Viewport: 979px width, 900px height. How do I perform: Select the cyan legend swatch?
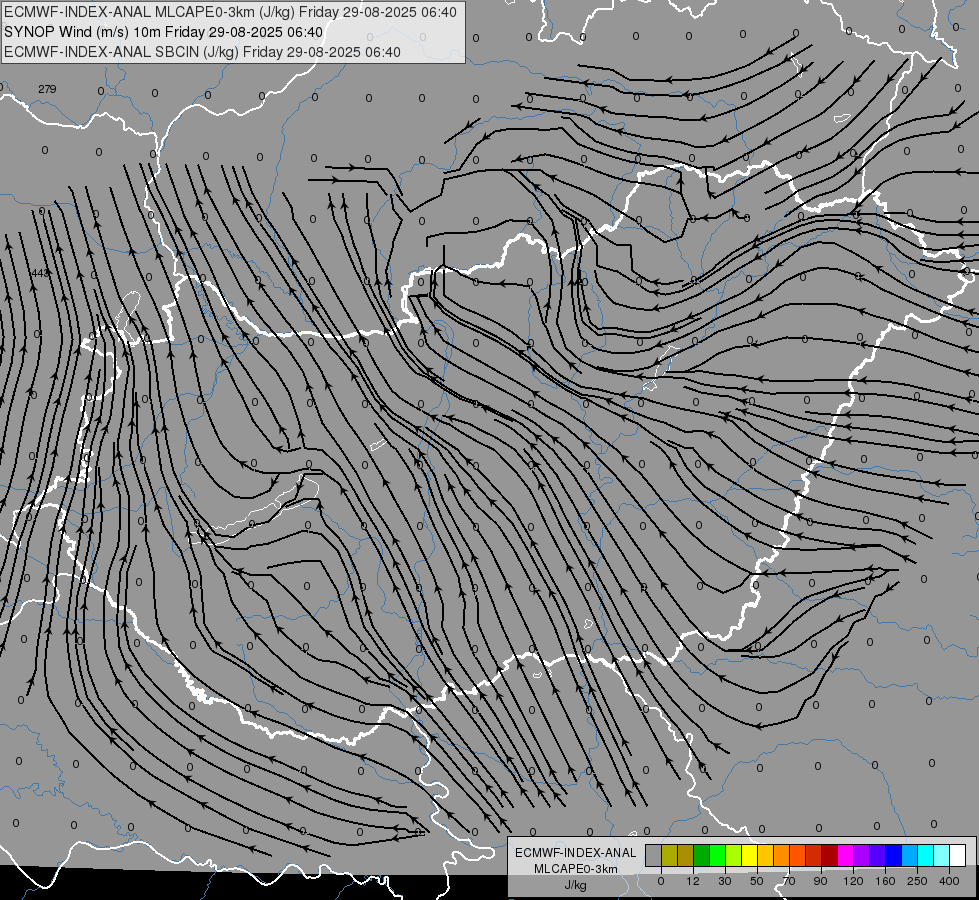925,855
